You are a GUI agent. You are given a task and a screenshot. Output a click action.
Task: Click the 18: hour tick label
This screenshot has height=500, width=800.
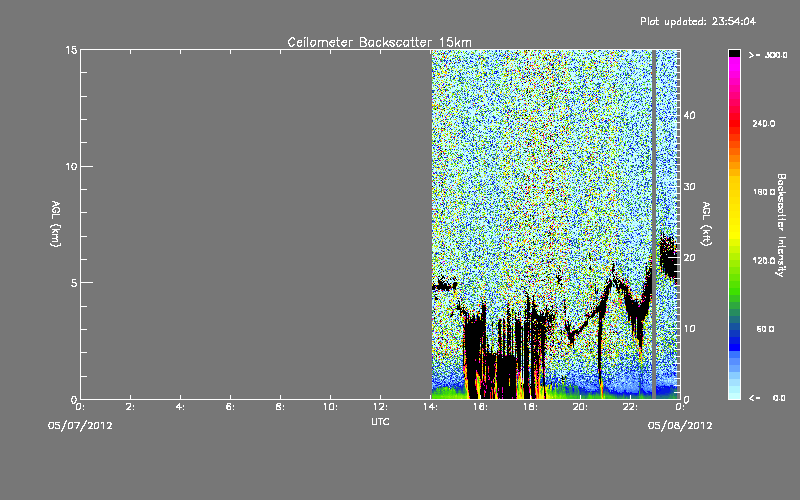tap(530, 407)
